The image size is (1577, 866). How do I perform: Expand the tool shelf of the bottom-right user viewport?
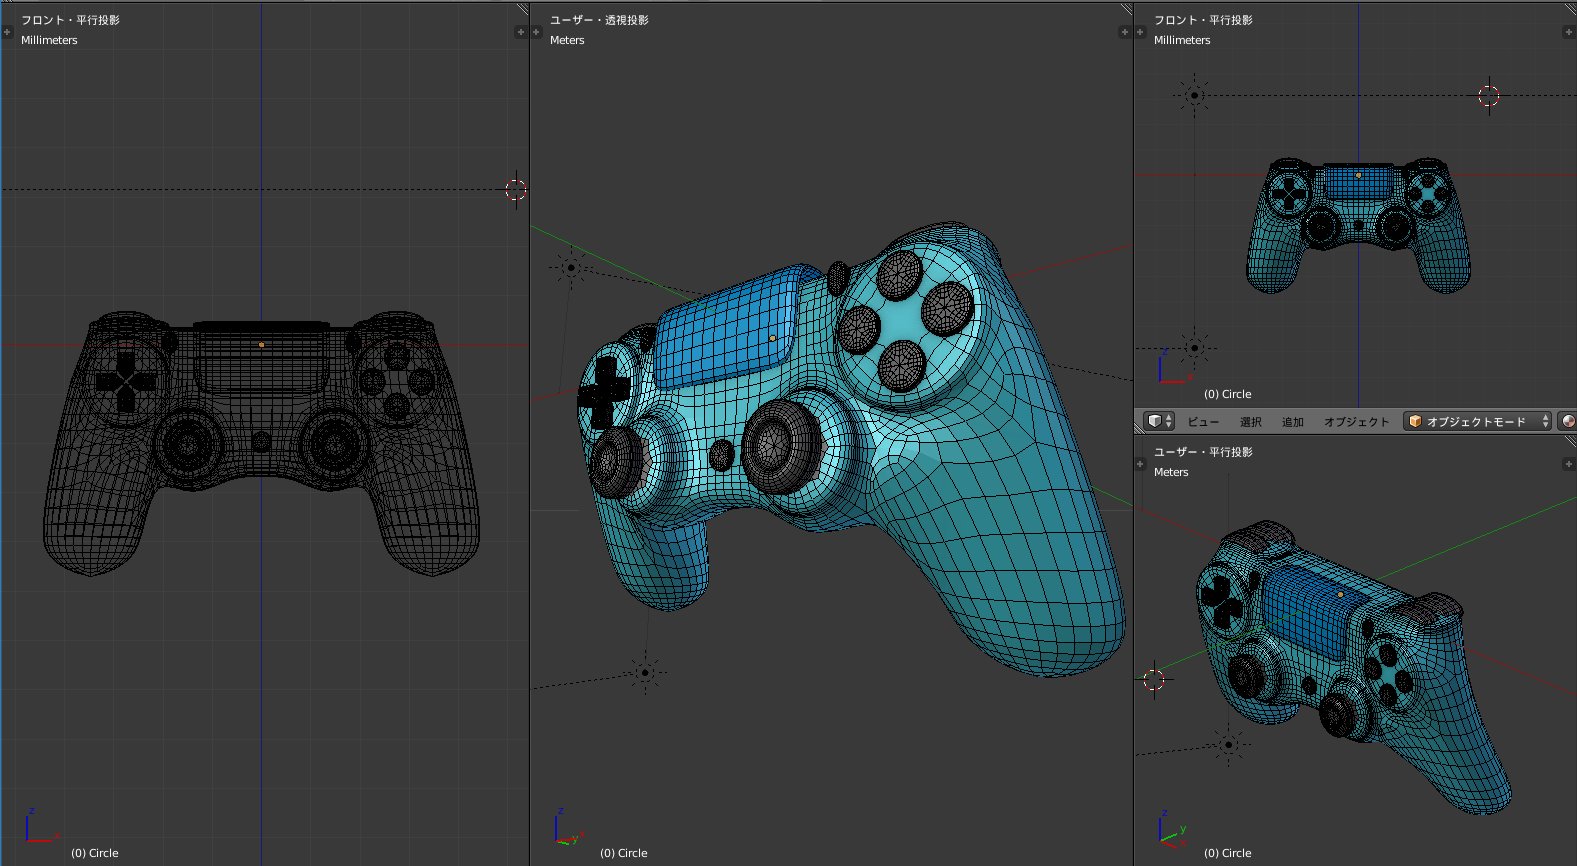point(1140,464)
